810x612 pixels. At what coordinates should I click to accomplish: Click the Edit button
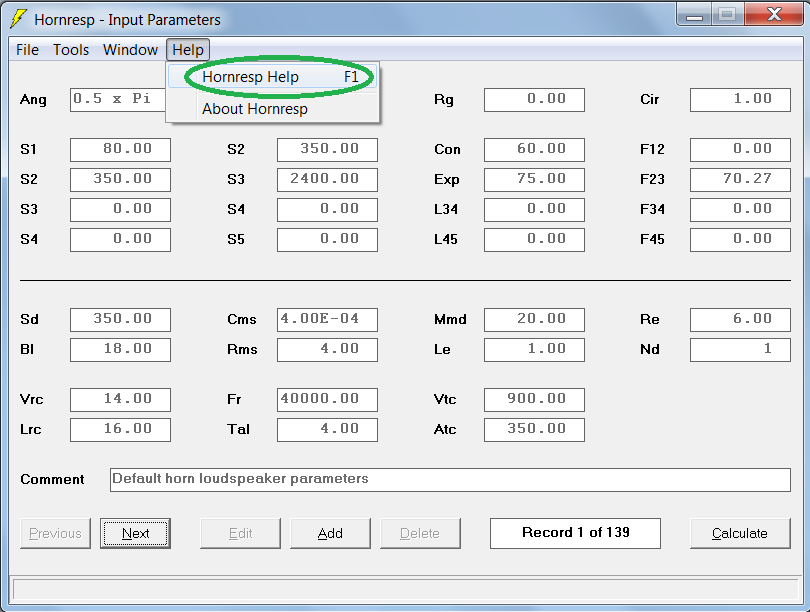click(240, 533)
